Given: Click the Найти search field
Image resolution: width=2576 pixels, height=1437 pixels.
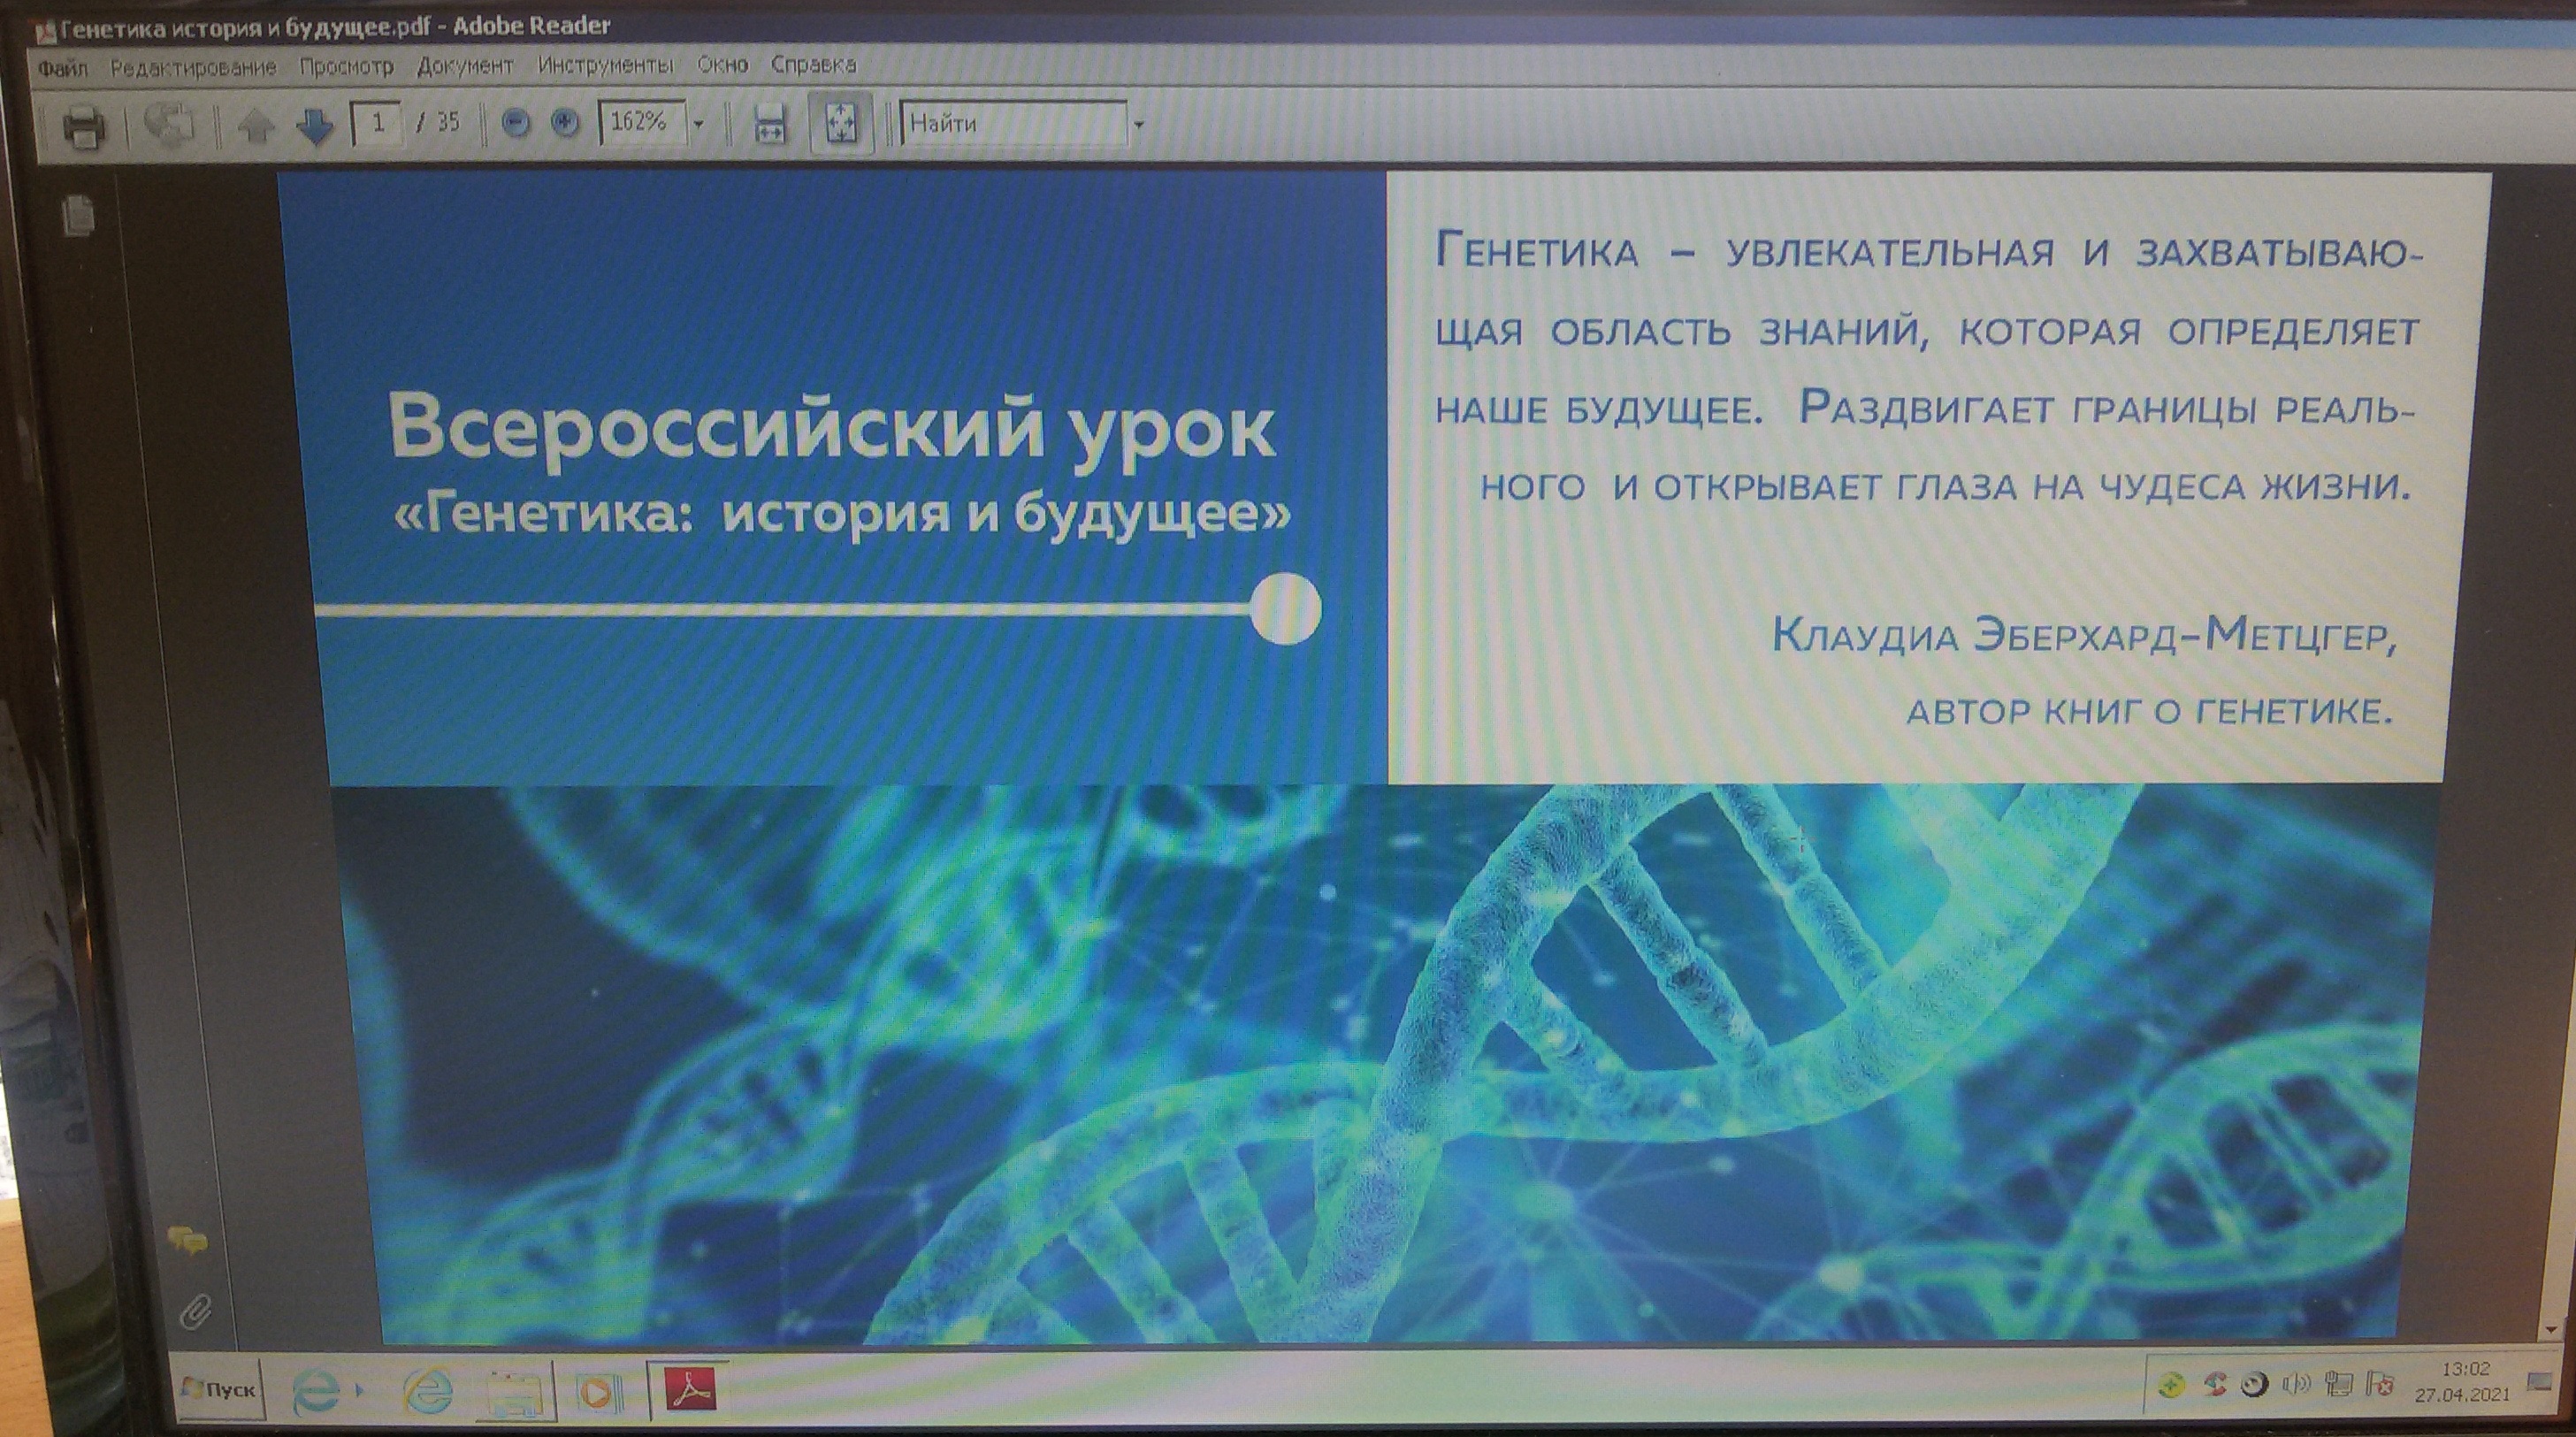Looking at the screenshot, I should point(1013,124).
